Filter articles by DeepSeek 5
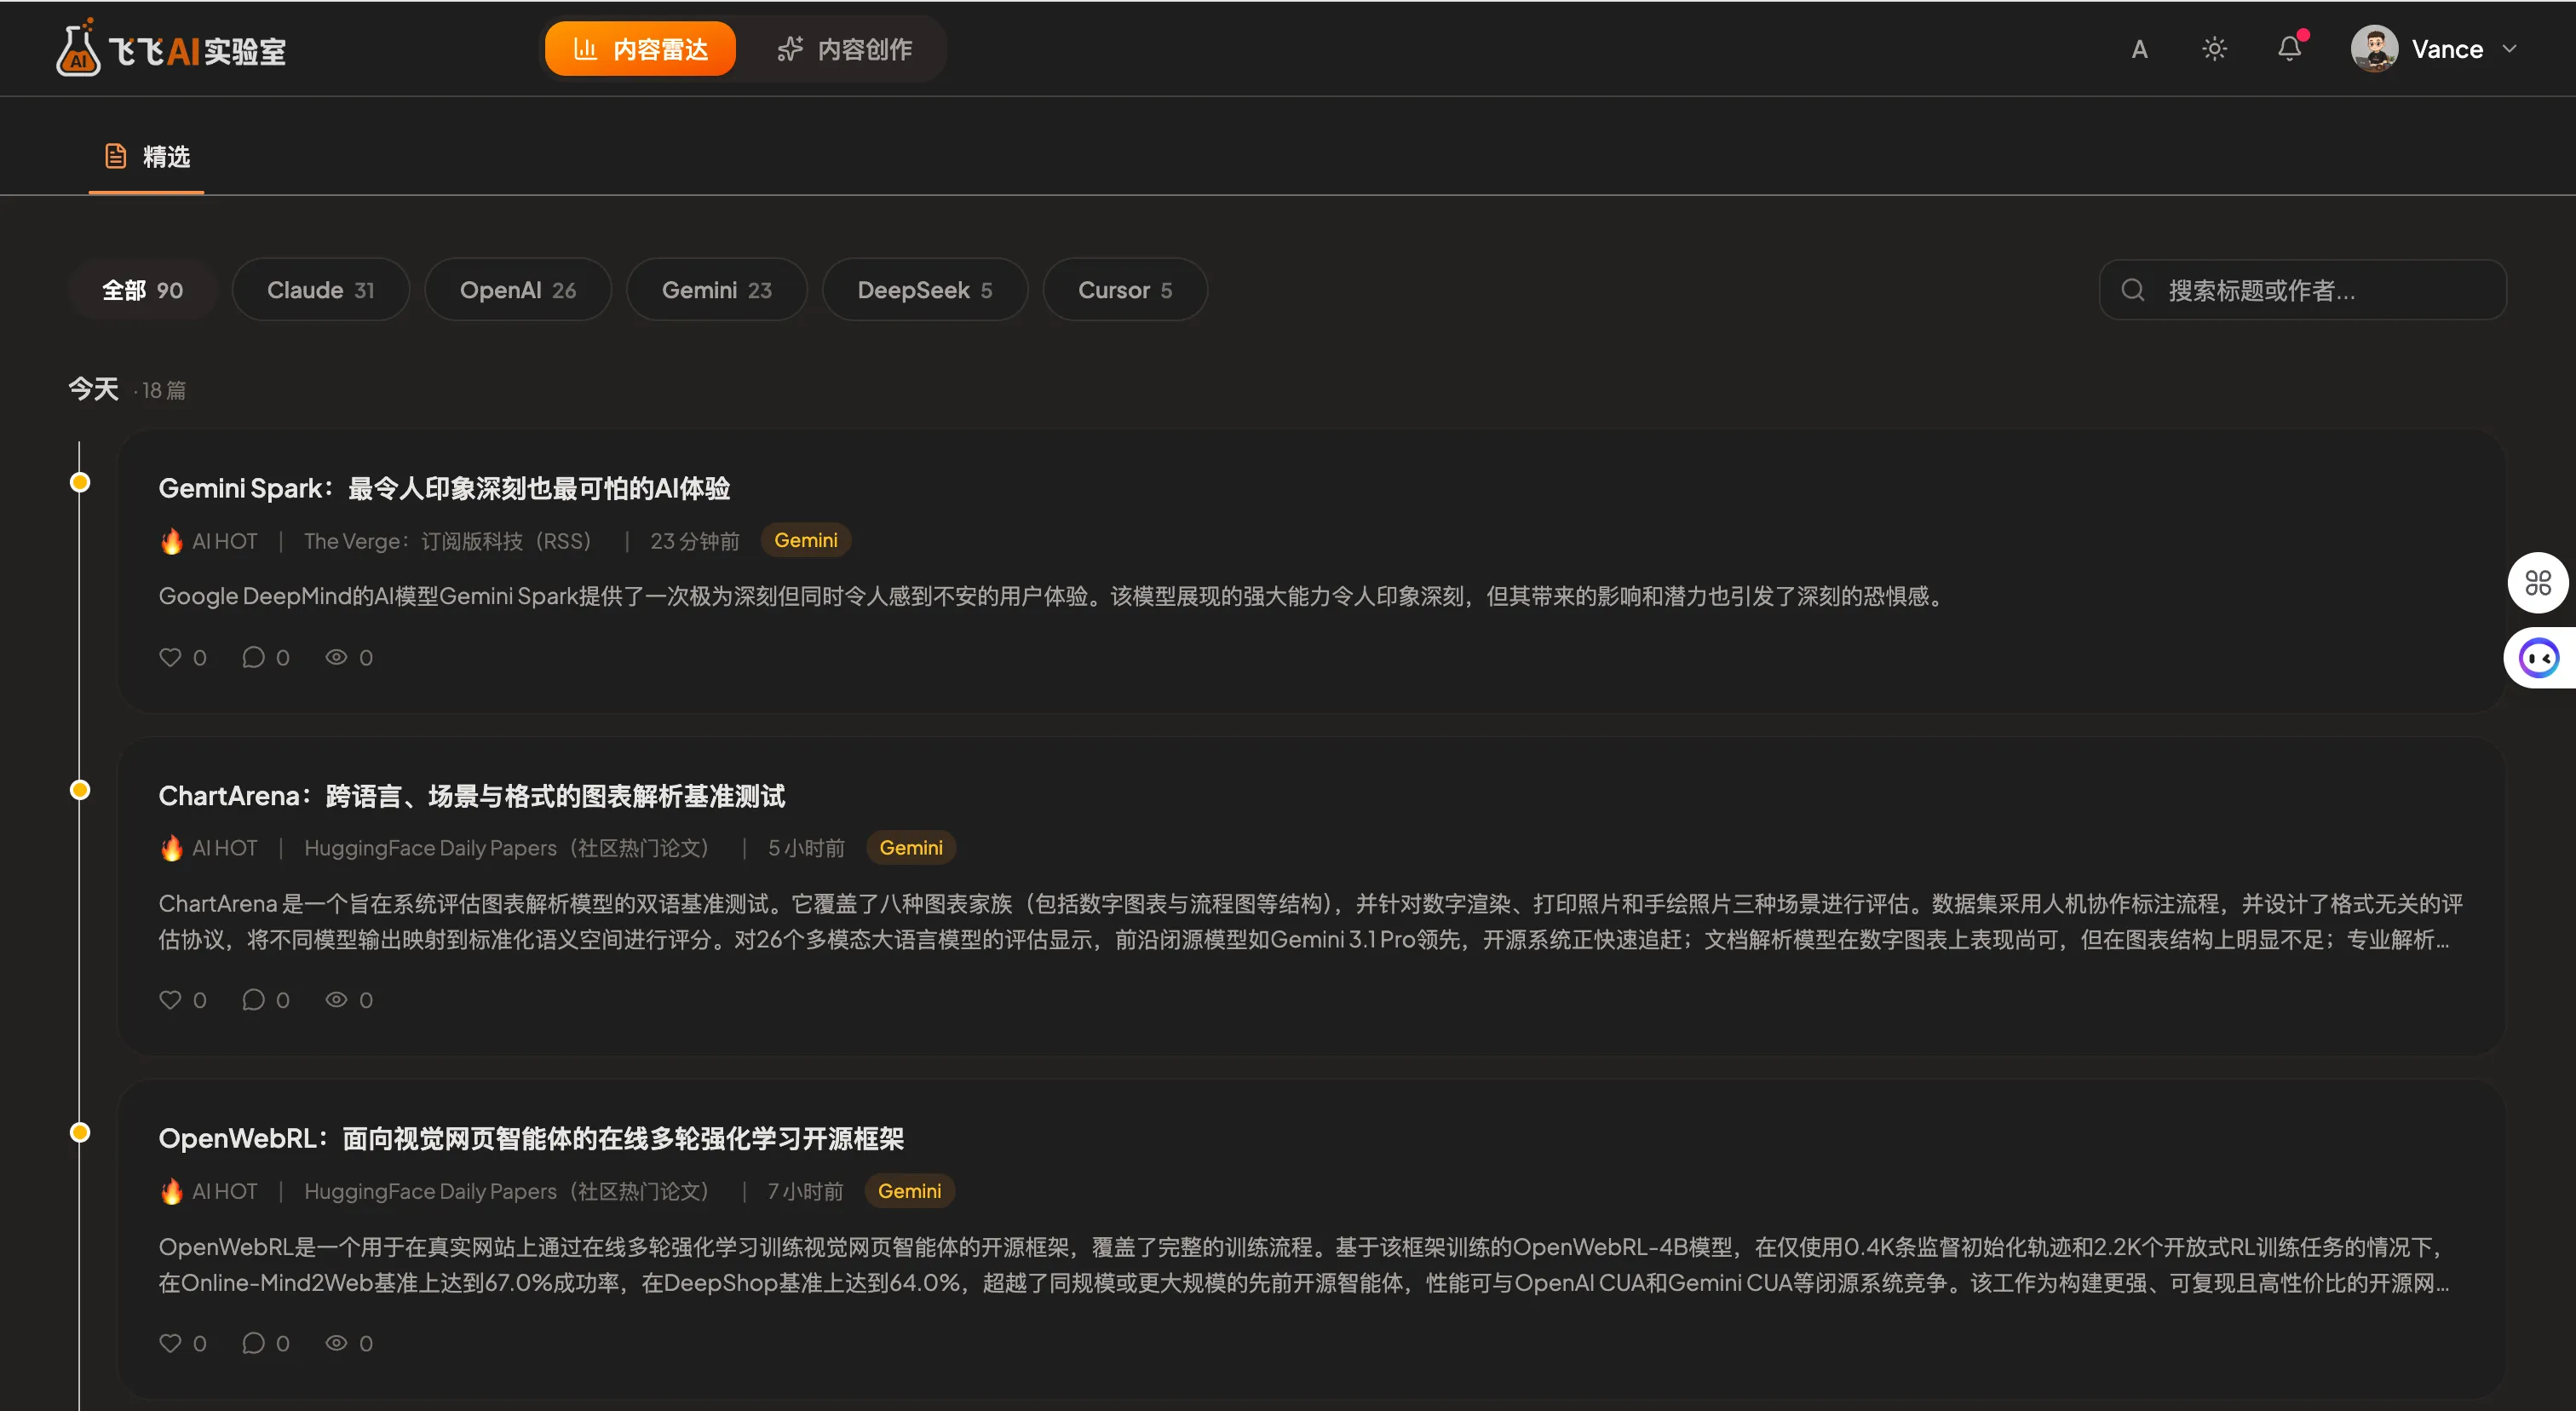 point(925,290)
